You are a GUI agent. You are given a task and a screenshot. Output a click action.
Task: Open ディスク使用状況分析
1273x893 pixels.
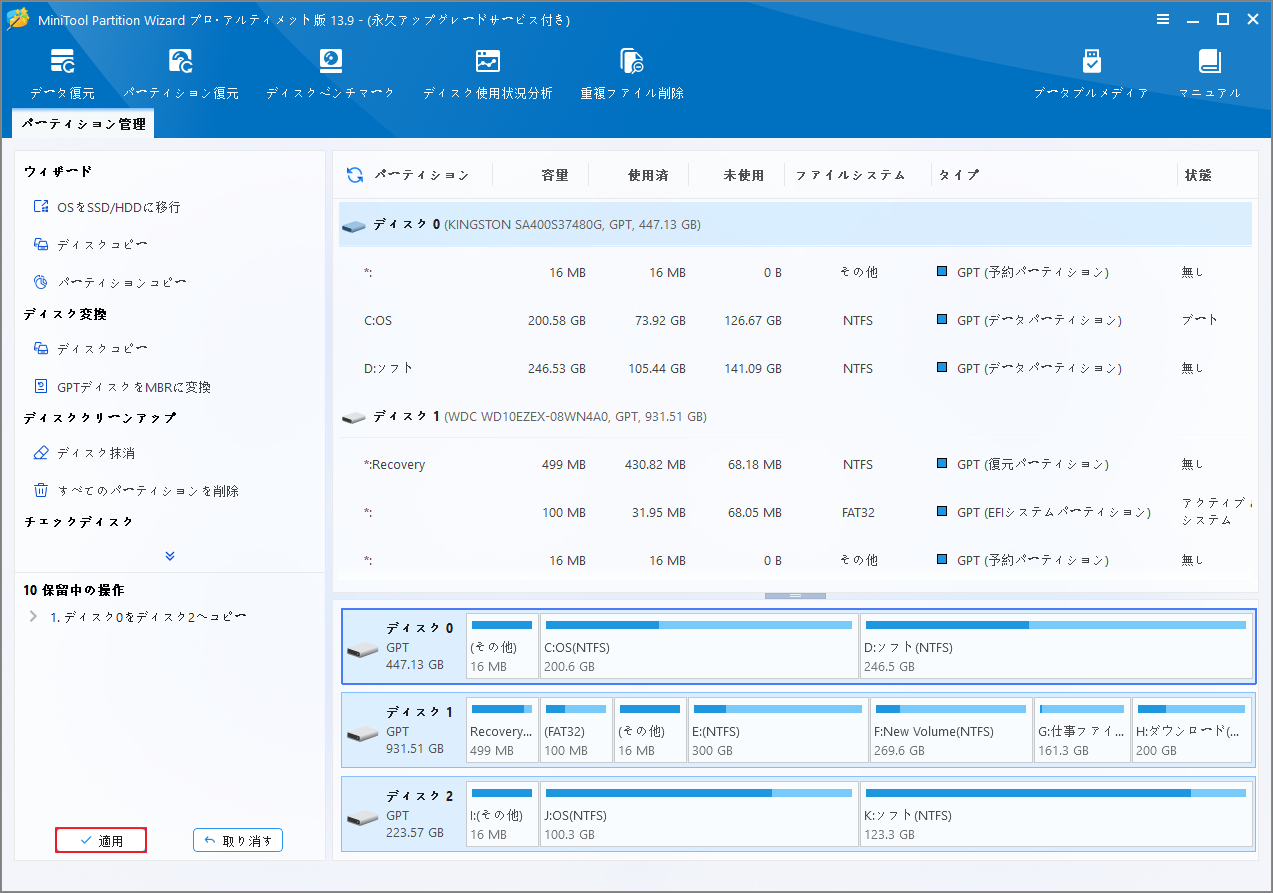[x=487, y=73]
